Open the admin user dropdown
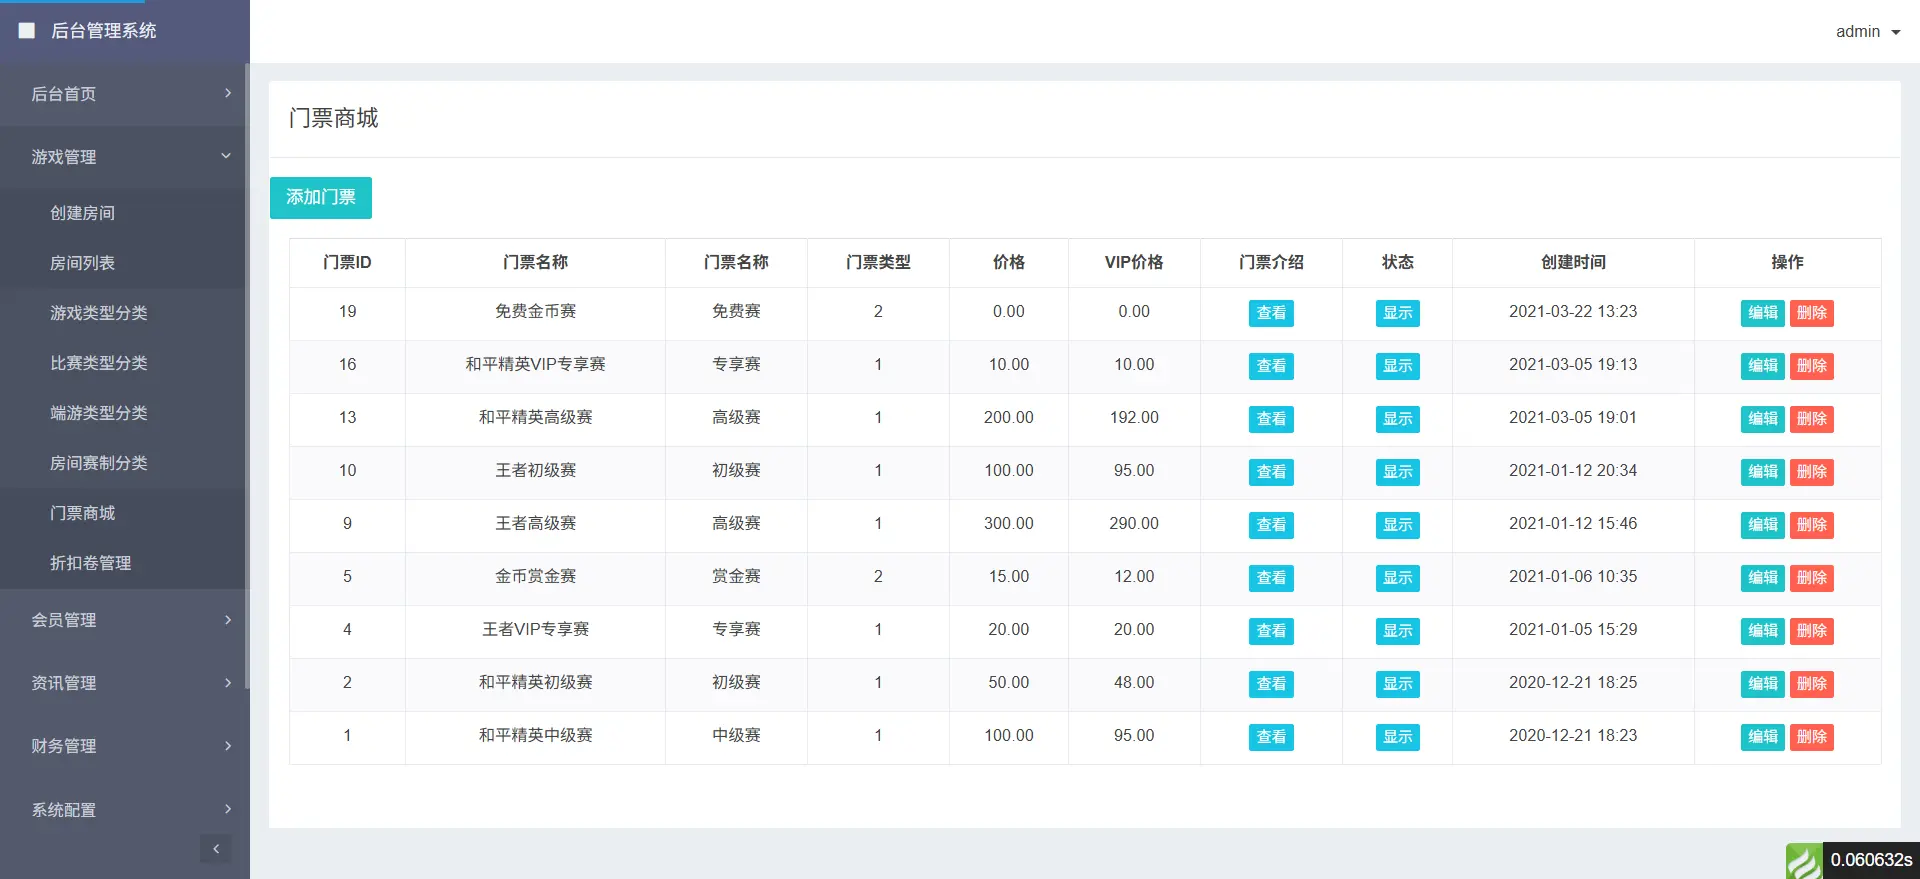The image size is (1920, 879). [x=1867, y=32]
